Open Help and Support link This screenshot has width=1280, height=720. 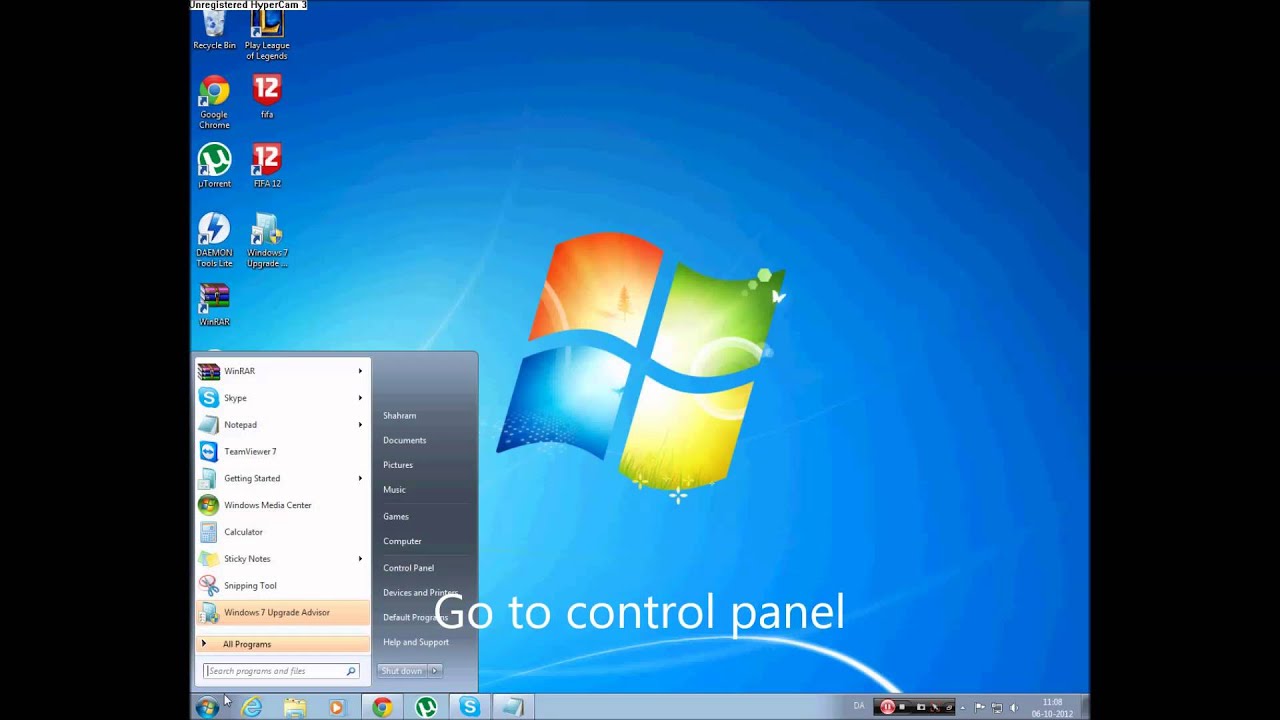[416, 642]
